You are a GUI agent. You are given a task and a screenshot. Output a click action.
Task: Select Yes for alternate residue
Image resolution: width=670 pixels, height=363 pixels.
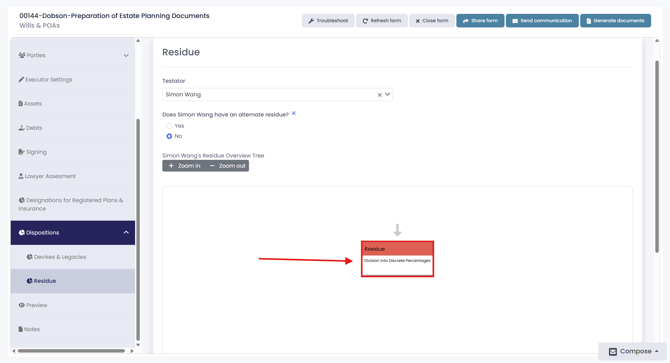click(x=169, y=126)
